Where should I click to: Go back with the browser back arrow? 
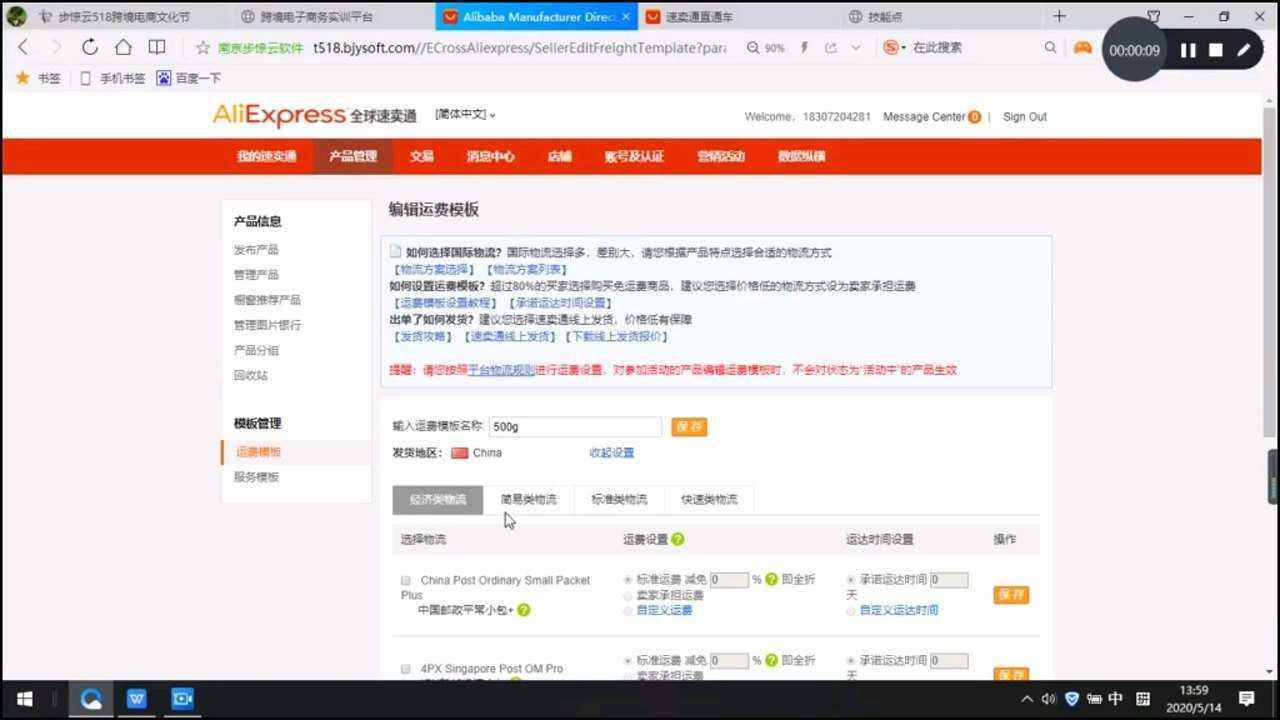[23, 47]
